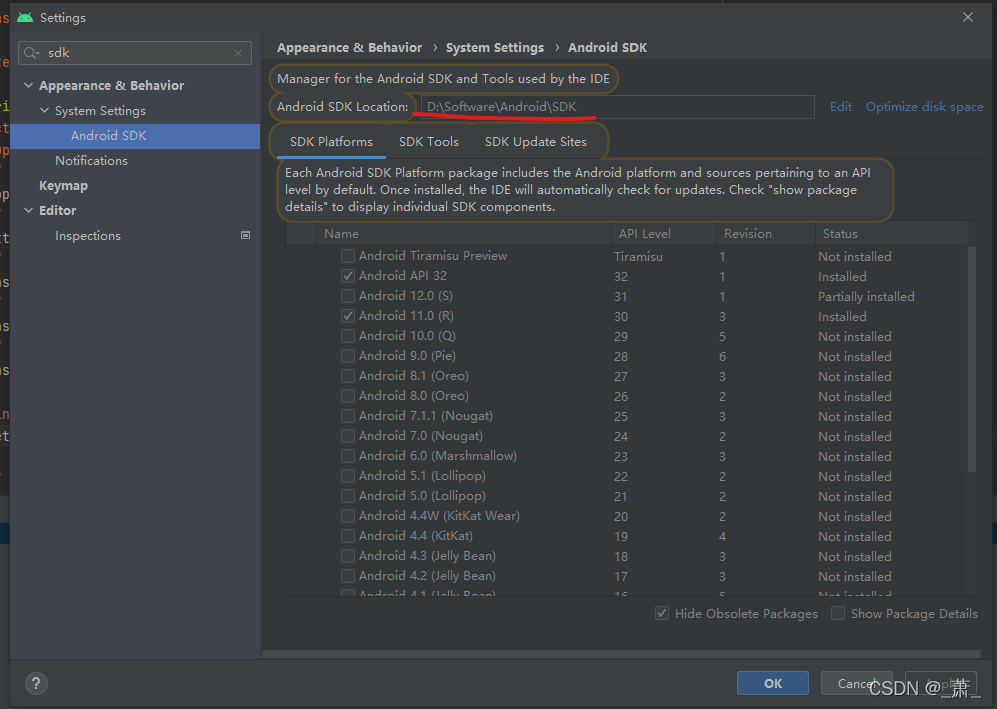997x709 pixels.
Task: Click the SDK list vertical scrollbar
Action: [x=972, y=359]
